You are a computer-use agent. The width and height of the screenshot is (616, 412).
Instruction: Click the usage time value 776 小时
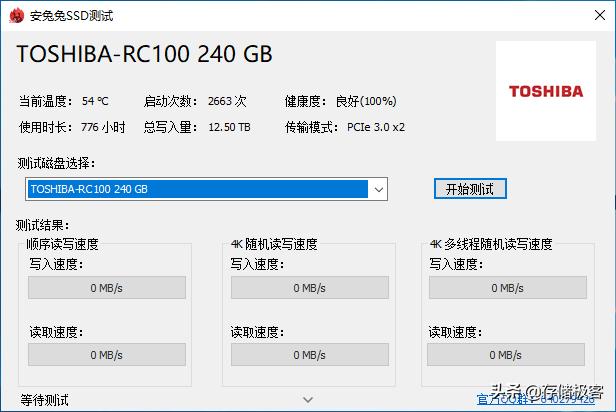point(103,127)
